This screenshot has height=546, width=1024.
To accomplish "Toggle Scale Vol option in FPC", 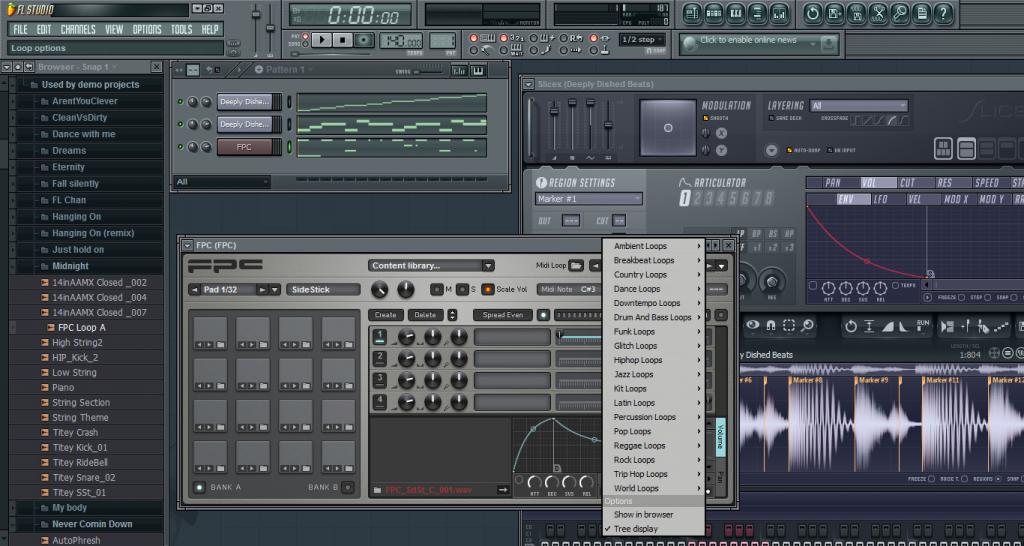I will point(488,289).
